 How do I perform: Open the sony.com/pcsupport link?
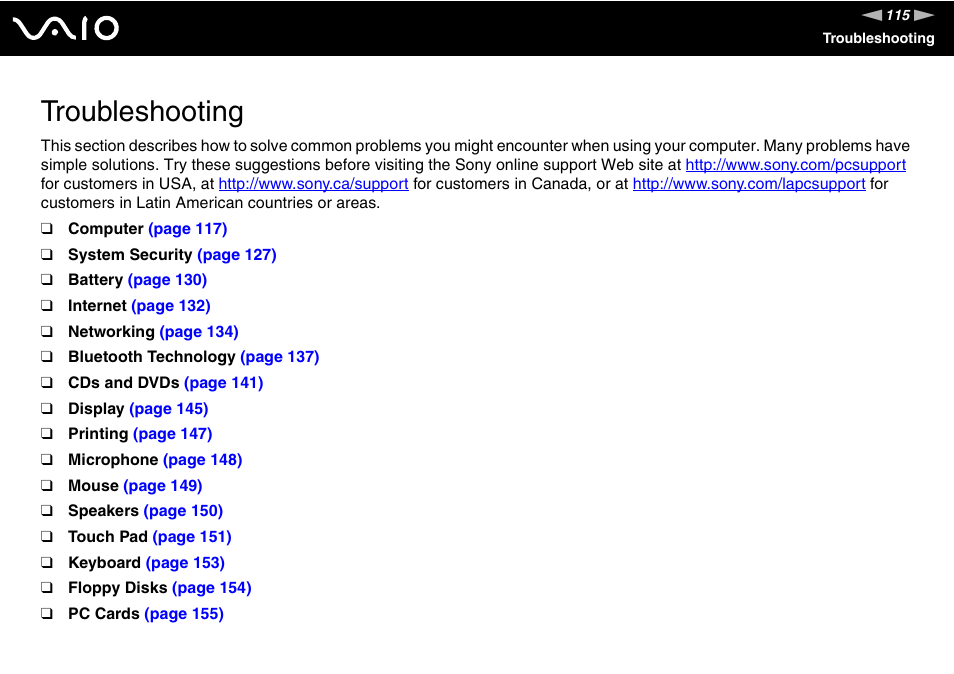[795, 165]
